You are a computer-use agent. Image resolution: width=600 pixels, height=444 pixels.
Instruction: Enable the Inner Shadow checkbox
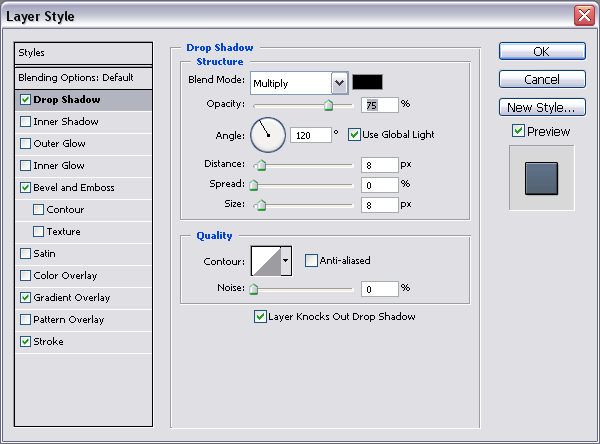25,122
